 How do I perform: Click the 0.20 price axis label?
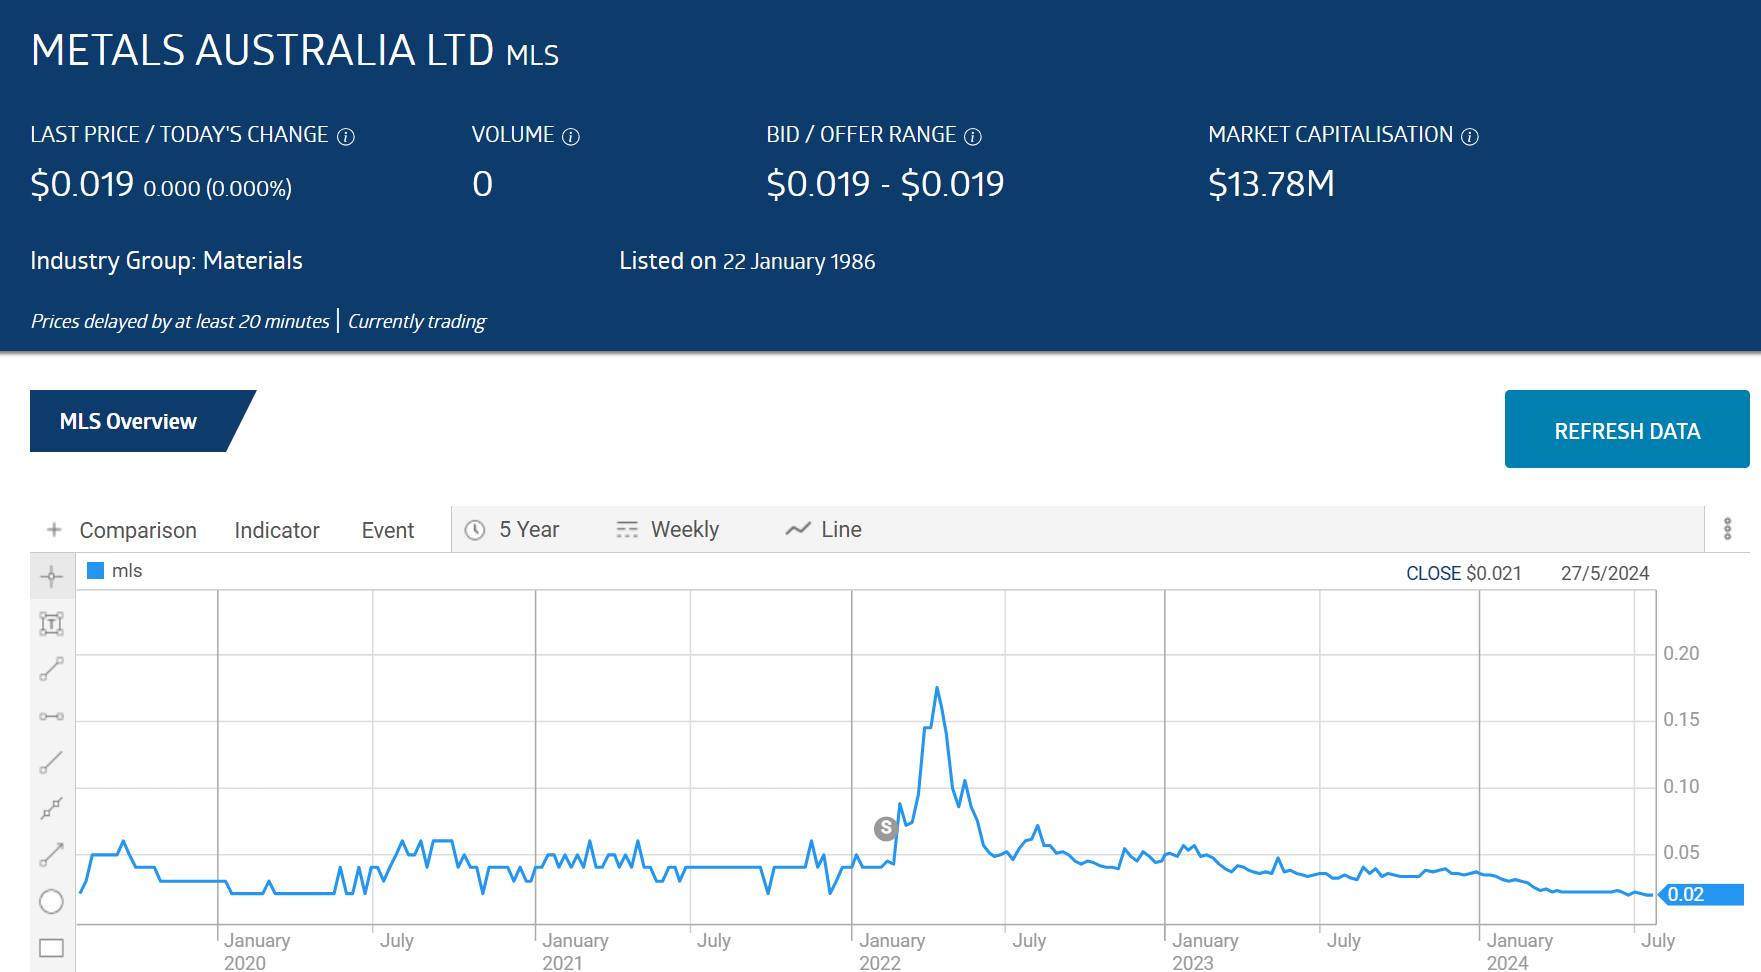(x=1681, y=653)
